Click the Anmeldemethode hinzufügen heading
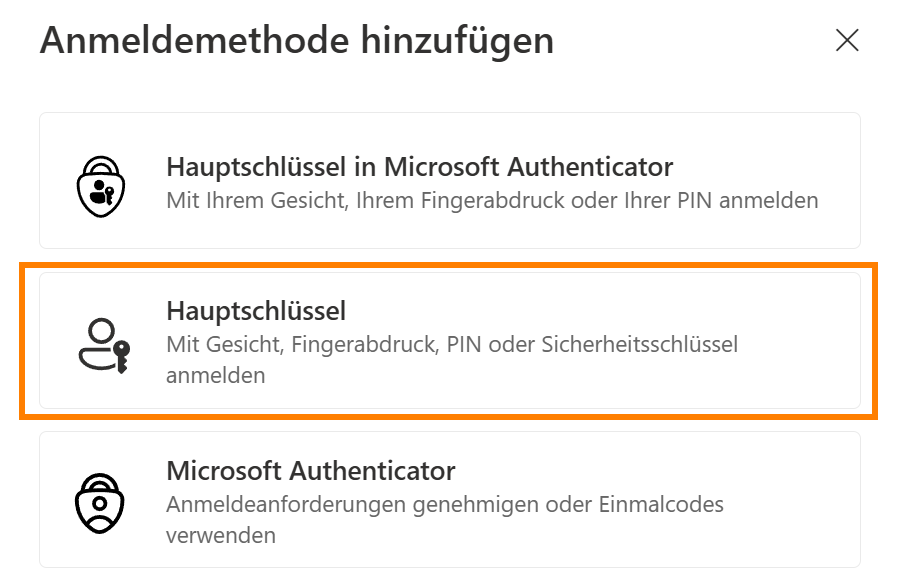Image resolution: width=903 pixels, height=577 pixels. click(x=297, y=40)
